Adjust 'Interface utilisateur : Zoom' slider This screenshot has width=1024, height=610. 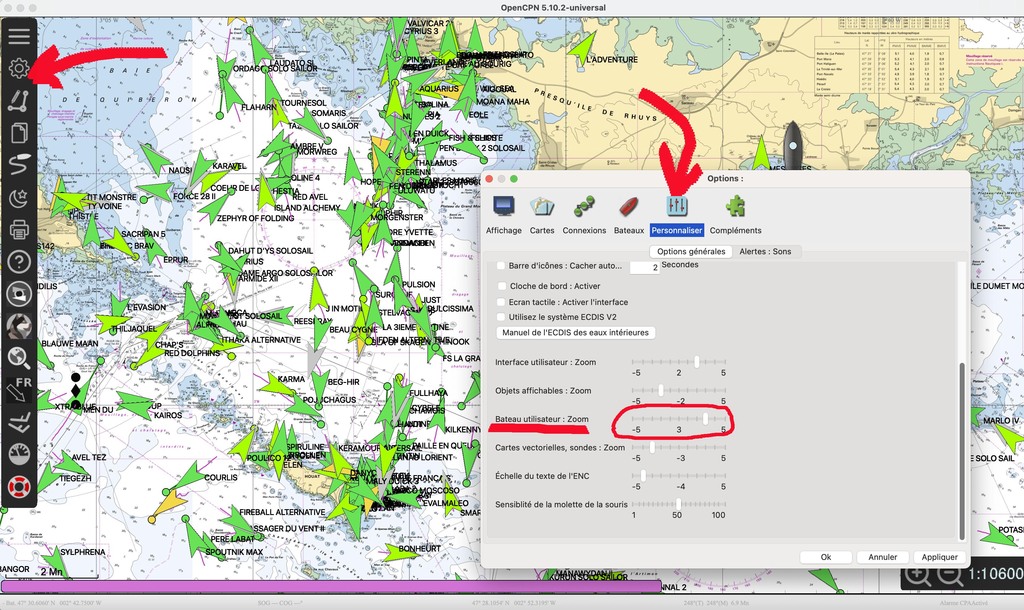(679, 362)
